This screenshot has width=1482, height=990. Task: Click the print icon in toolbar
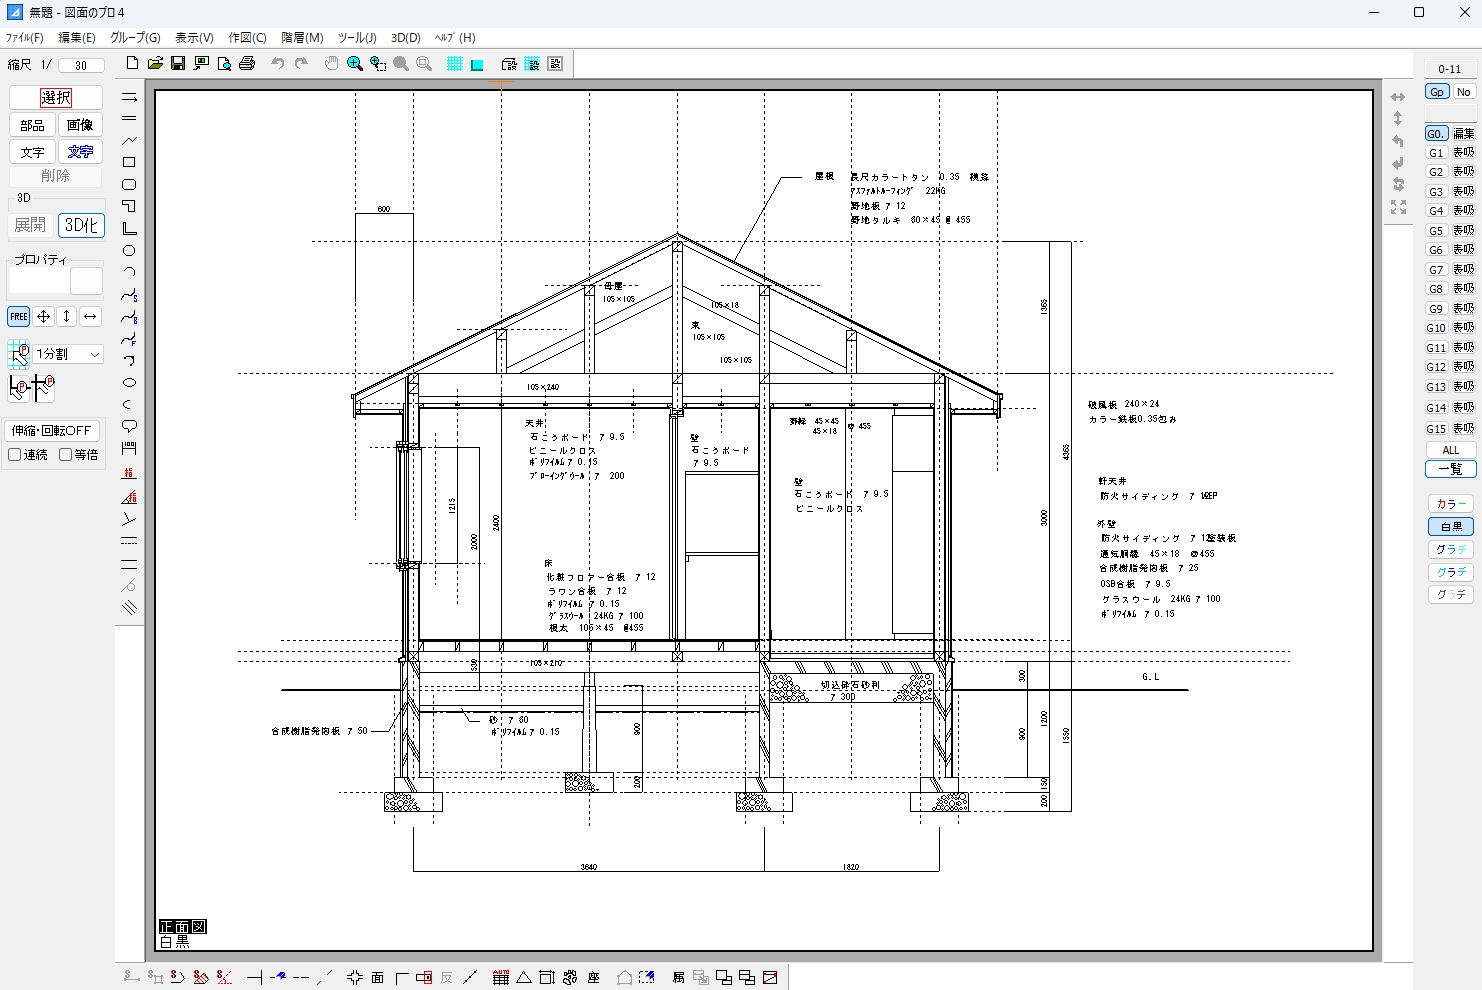(x=247, y=64)
